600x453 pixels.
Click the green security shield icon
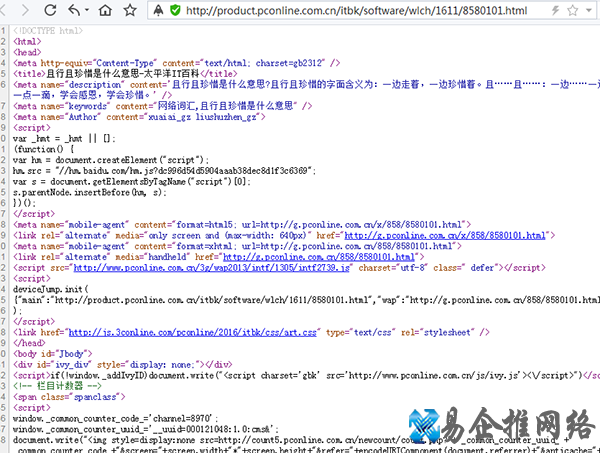[x=175, y=10]
